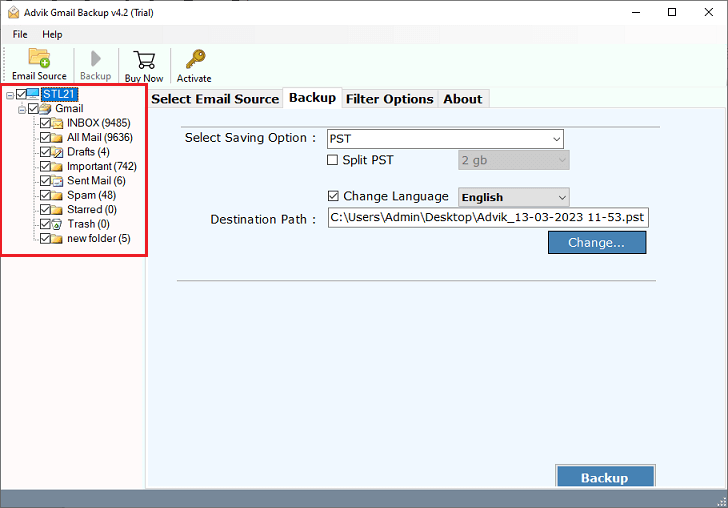728x508 pixels.
Task: Select INBOX (9485) tree row
Action: click(98, 123)
